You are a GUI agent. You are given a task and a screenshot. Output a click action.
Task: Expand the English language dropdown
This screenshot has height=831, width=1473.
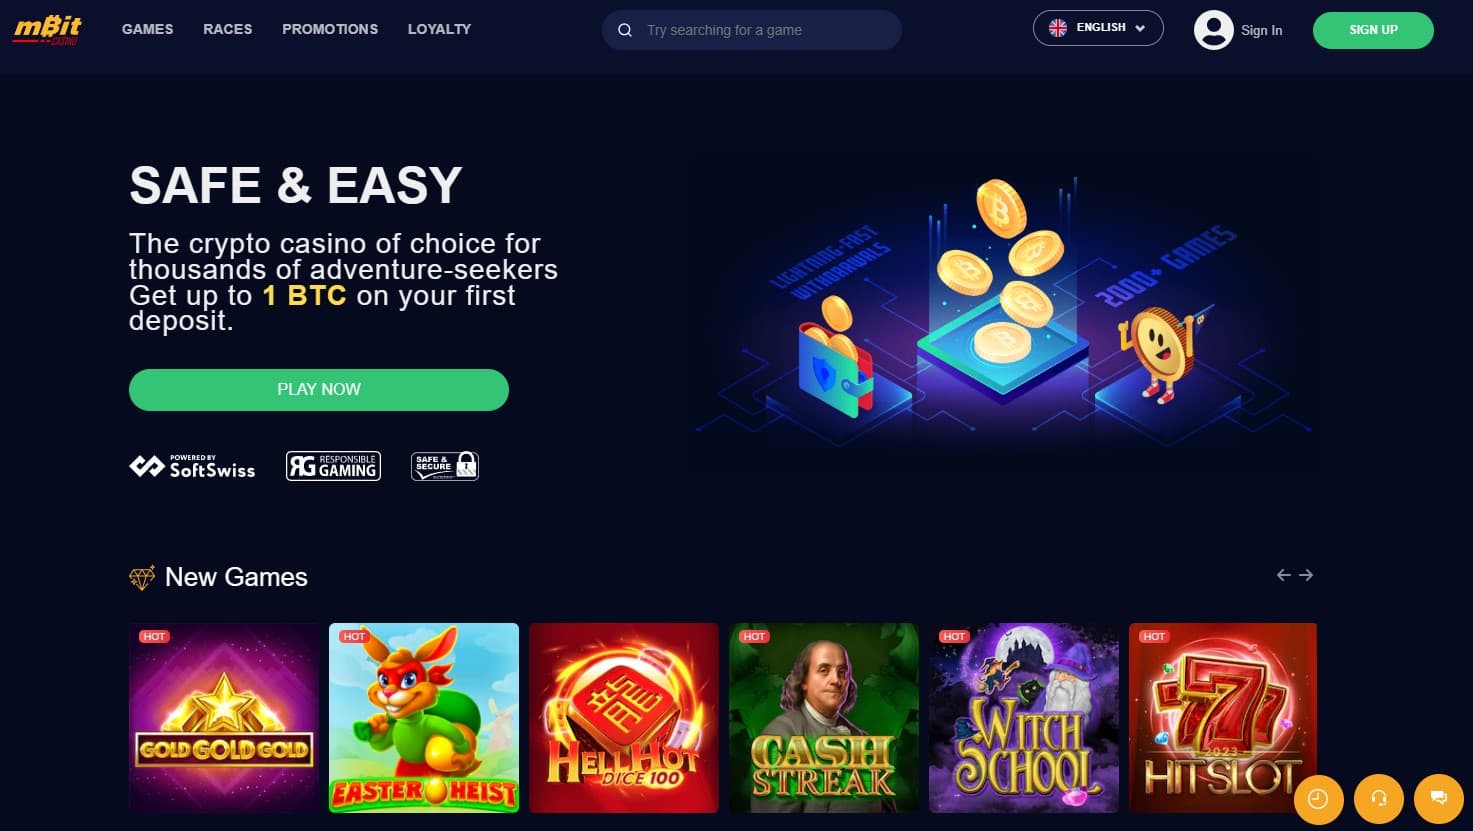pos(1098,28)
